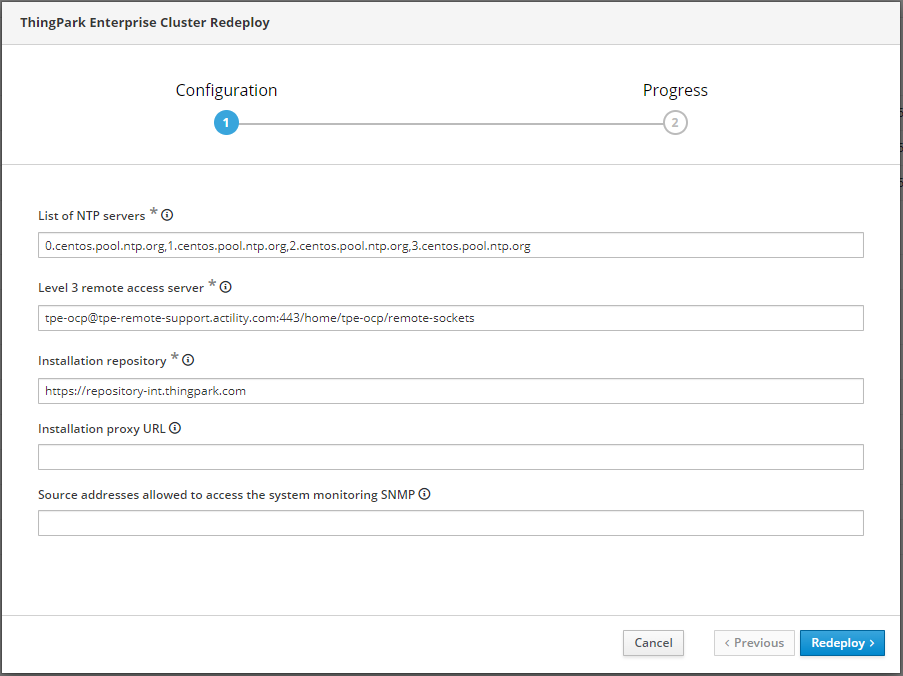Screen dimensions: 903x676
Task: Click the Installation repository URL field
Action: [450, 391]
